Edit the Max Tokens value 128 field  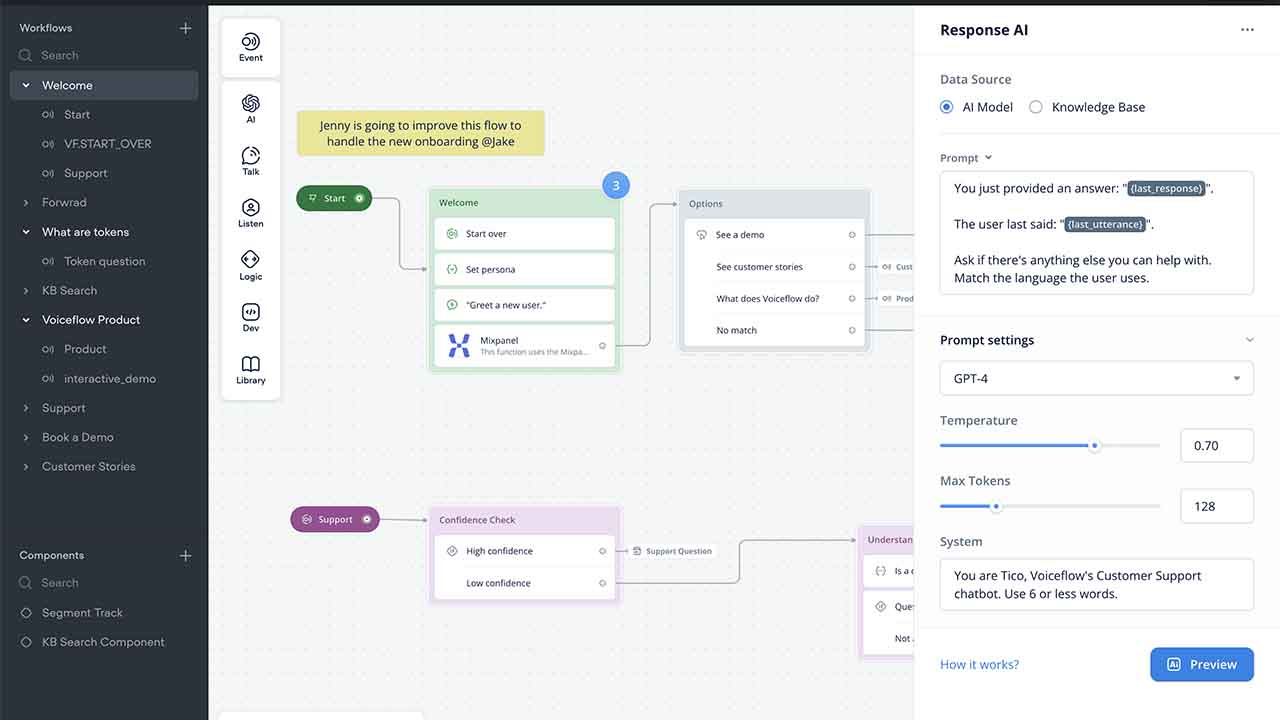1217,506
